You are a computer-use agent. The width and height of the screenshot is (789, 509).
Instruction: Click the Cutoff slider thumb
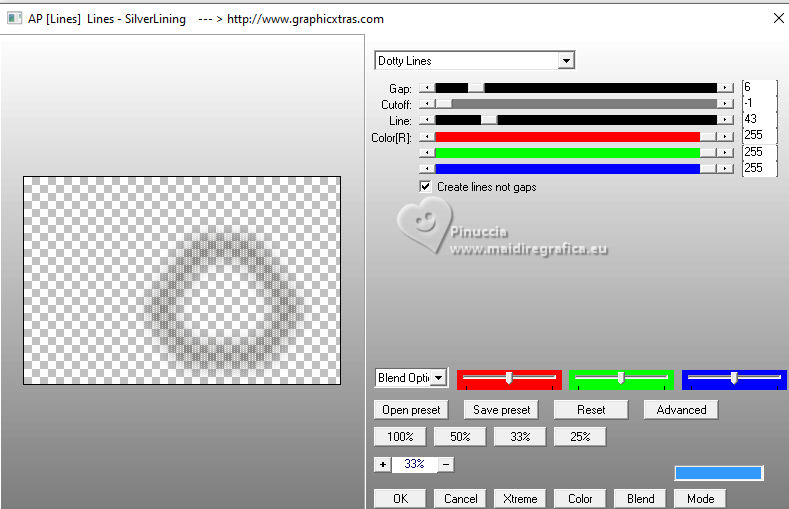point(444,104)
